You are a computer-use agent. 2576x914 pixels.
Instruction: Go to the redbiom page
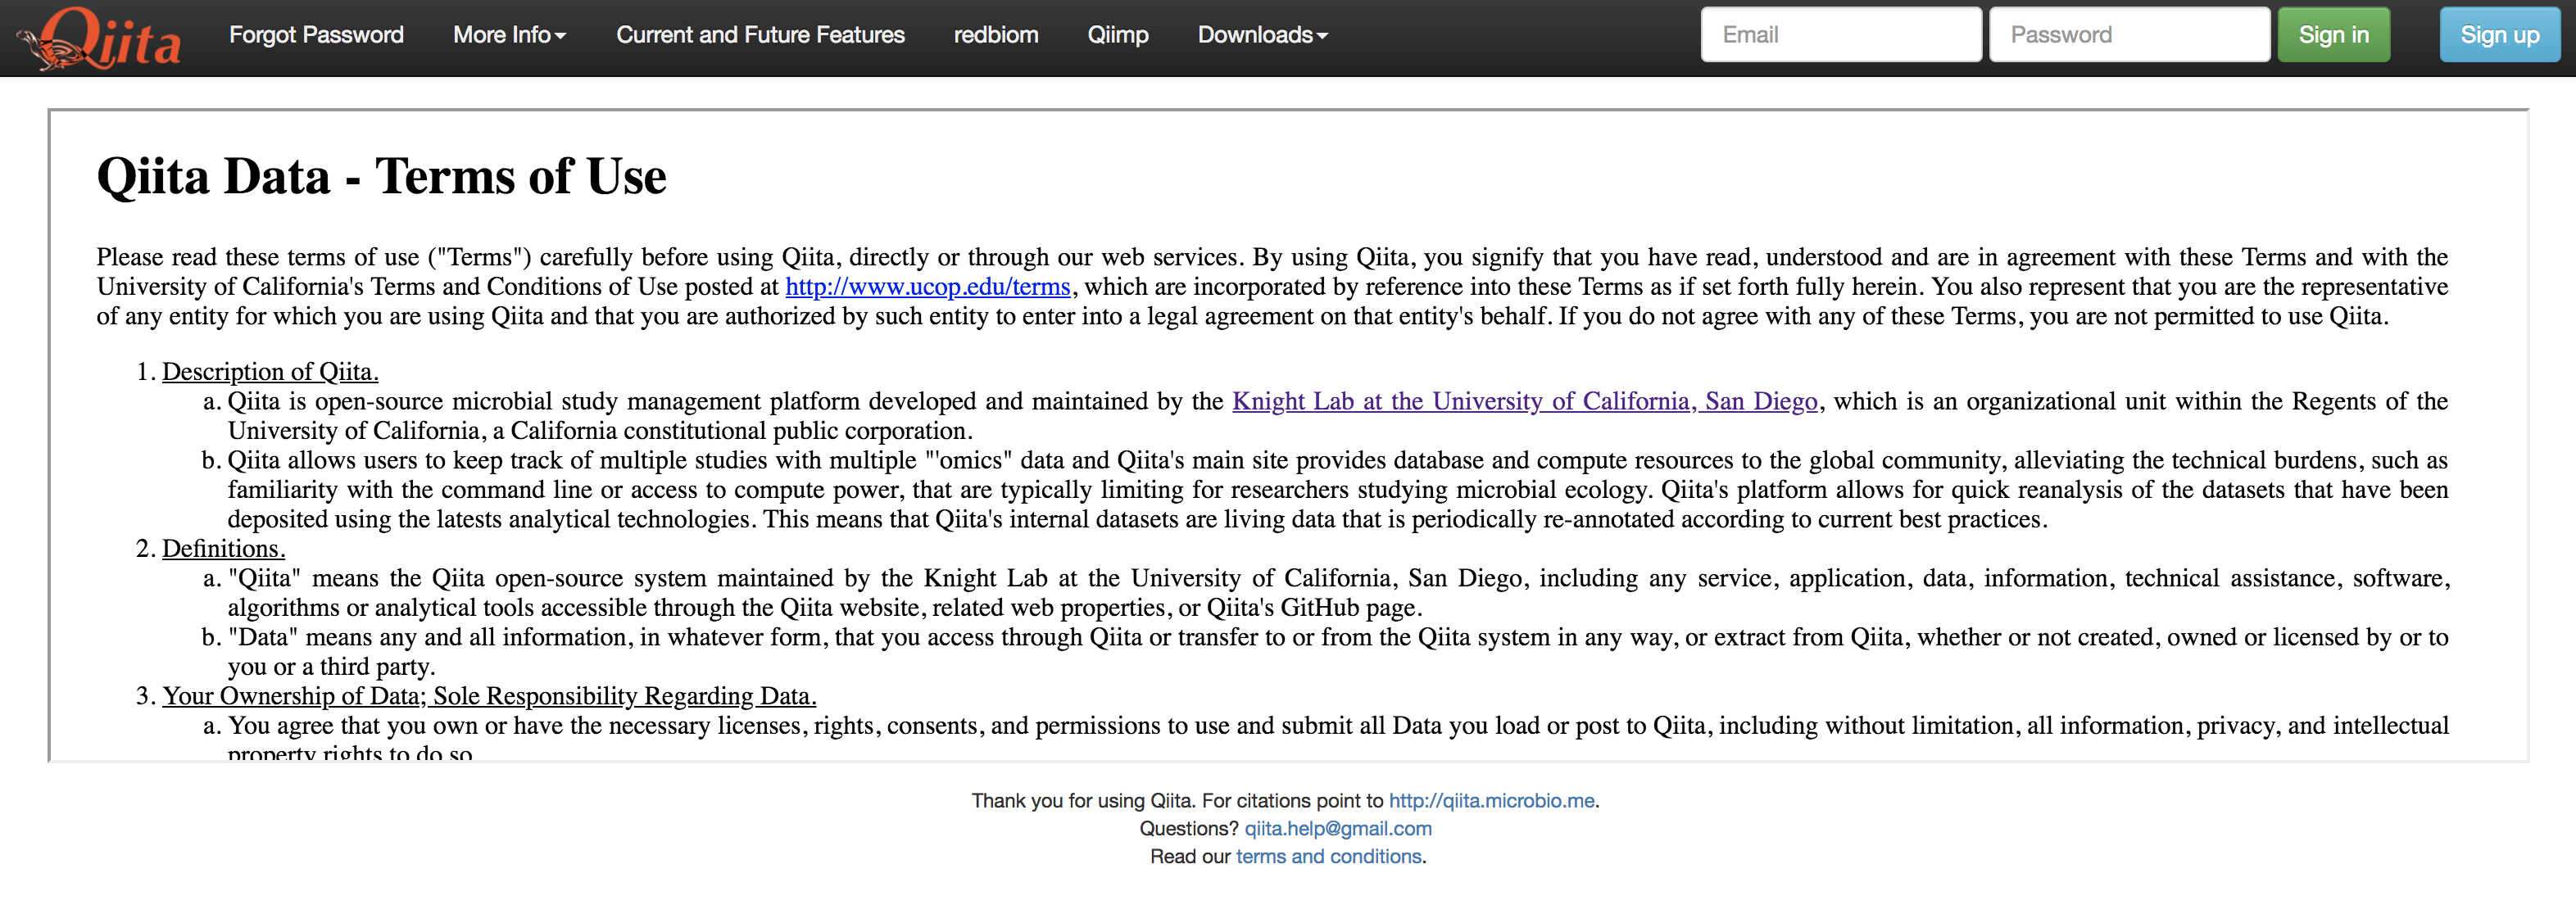click(995, 35)
